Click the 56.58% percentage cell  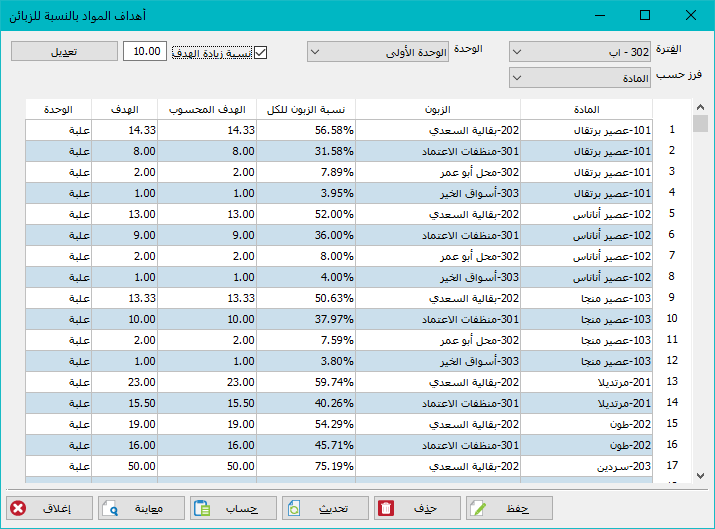click(x=306, y=130)
